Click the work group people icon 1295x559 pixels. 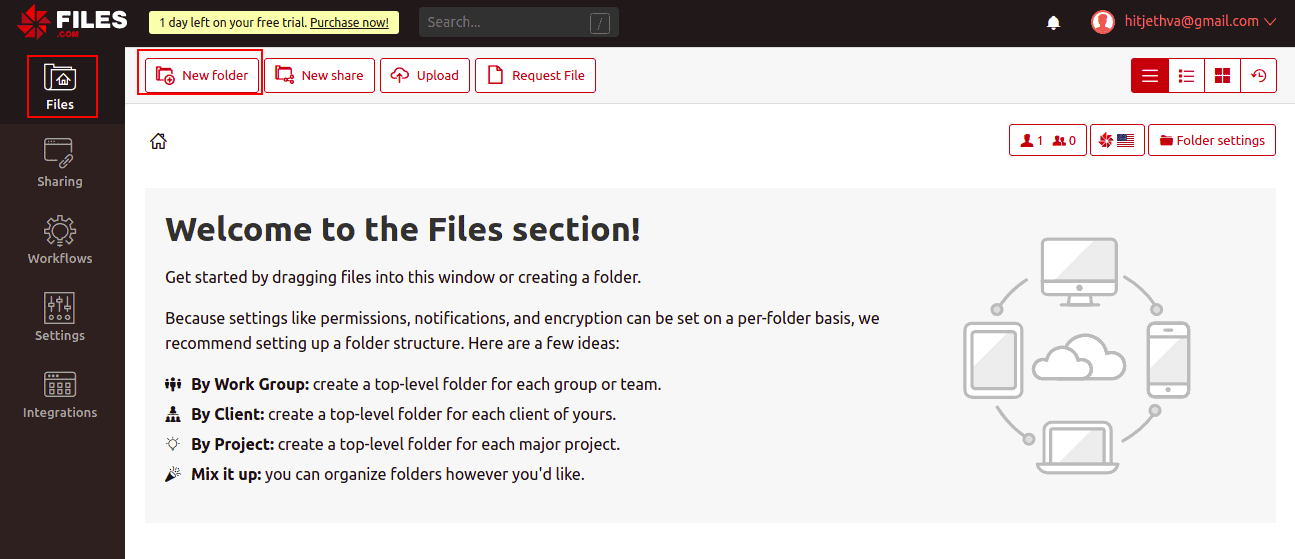click(x=173, y=384)
